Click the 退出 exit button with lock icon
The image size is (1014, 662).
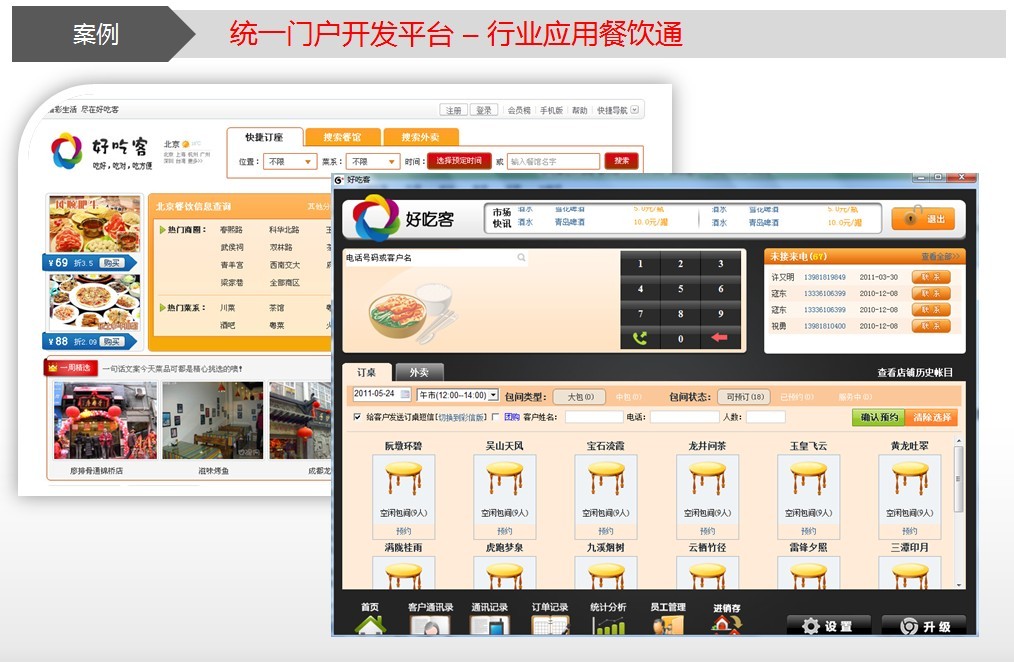pos(923,219)
